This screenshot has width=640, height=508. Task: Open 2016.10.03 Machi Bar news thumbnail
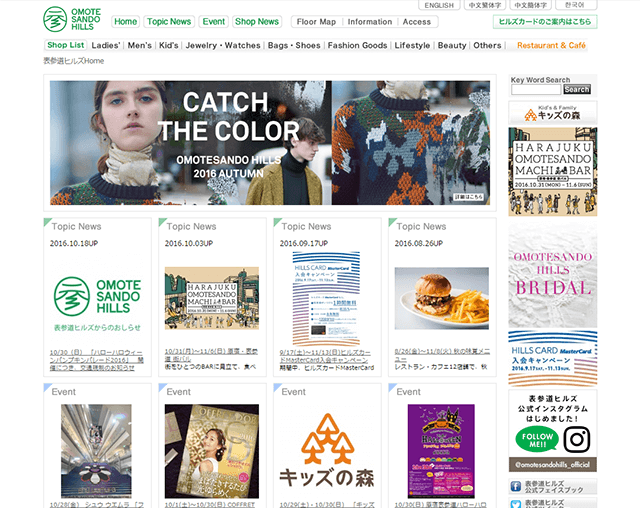tap(212, 298)
